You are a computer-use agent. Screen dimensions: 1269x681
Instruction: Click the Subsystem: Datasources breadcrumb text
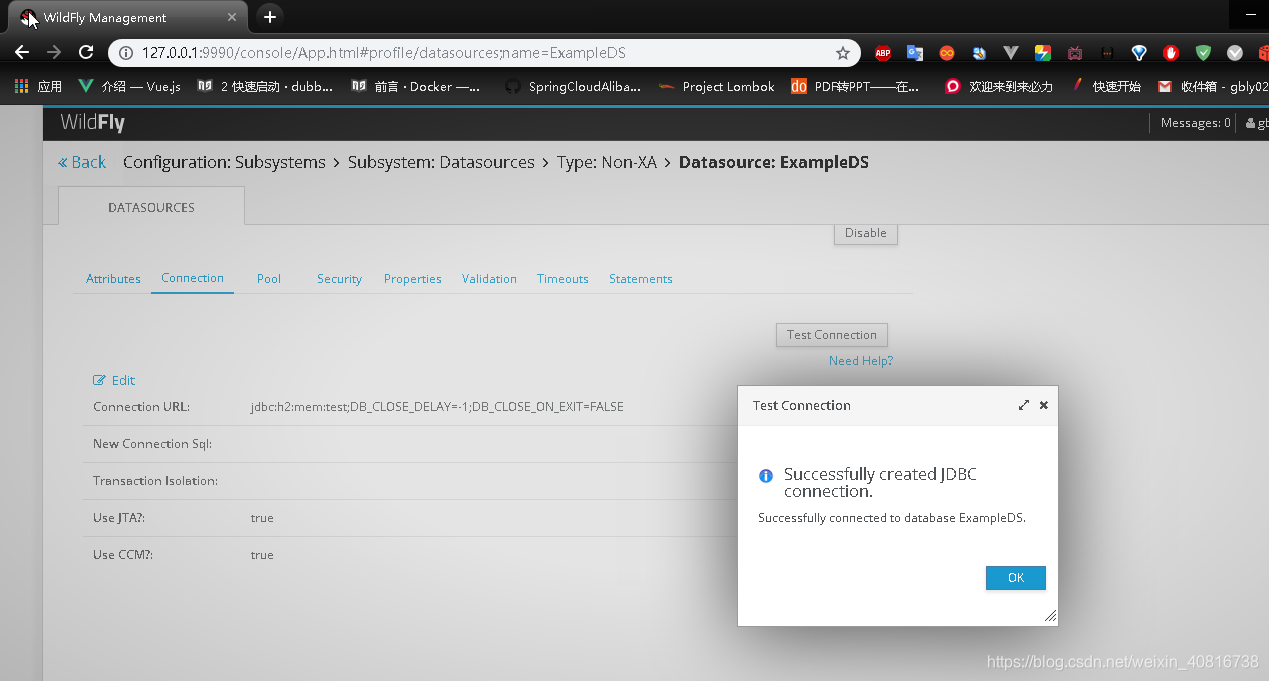click(441, 162)
